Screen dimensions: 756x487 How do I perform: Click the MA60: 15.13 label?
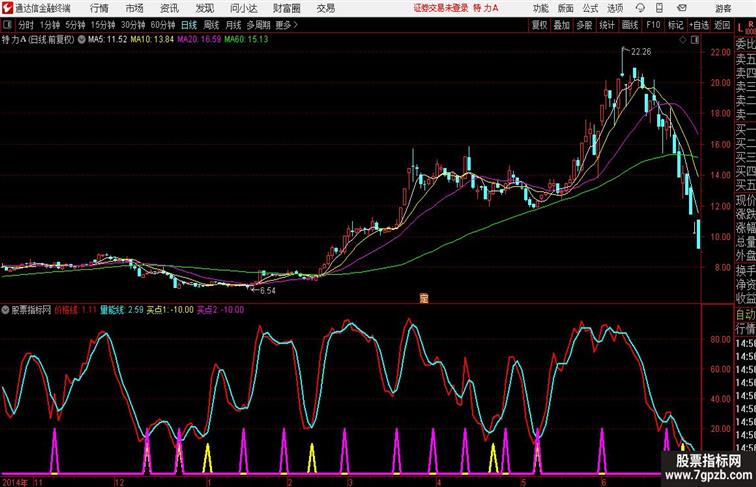pos(246,40)
